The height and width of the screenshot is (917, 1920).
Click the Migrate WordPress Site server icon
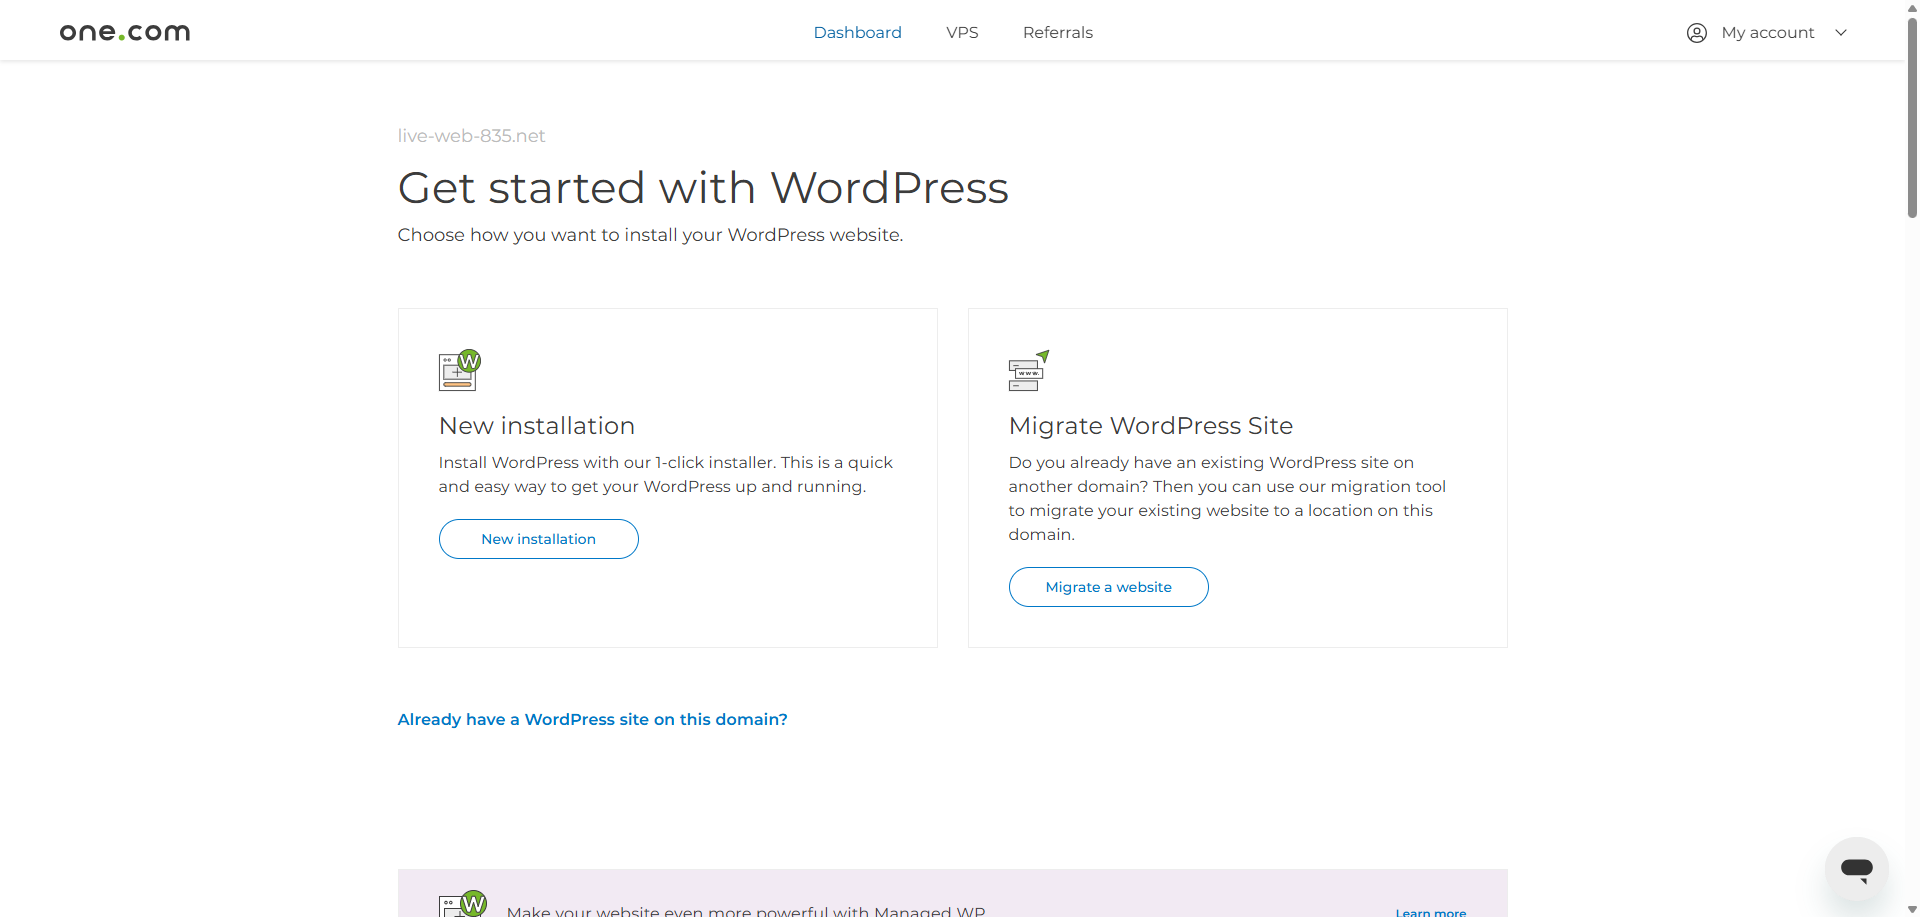(1029, 370)
